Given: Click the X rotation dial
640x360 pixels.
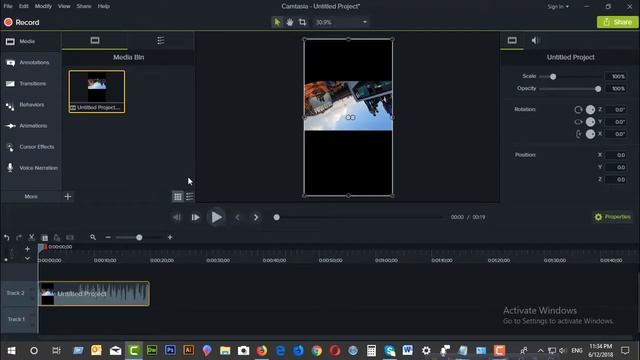Looking at the screenshot, I should click(590, 134).
